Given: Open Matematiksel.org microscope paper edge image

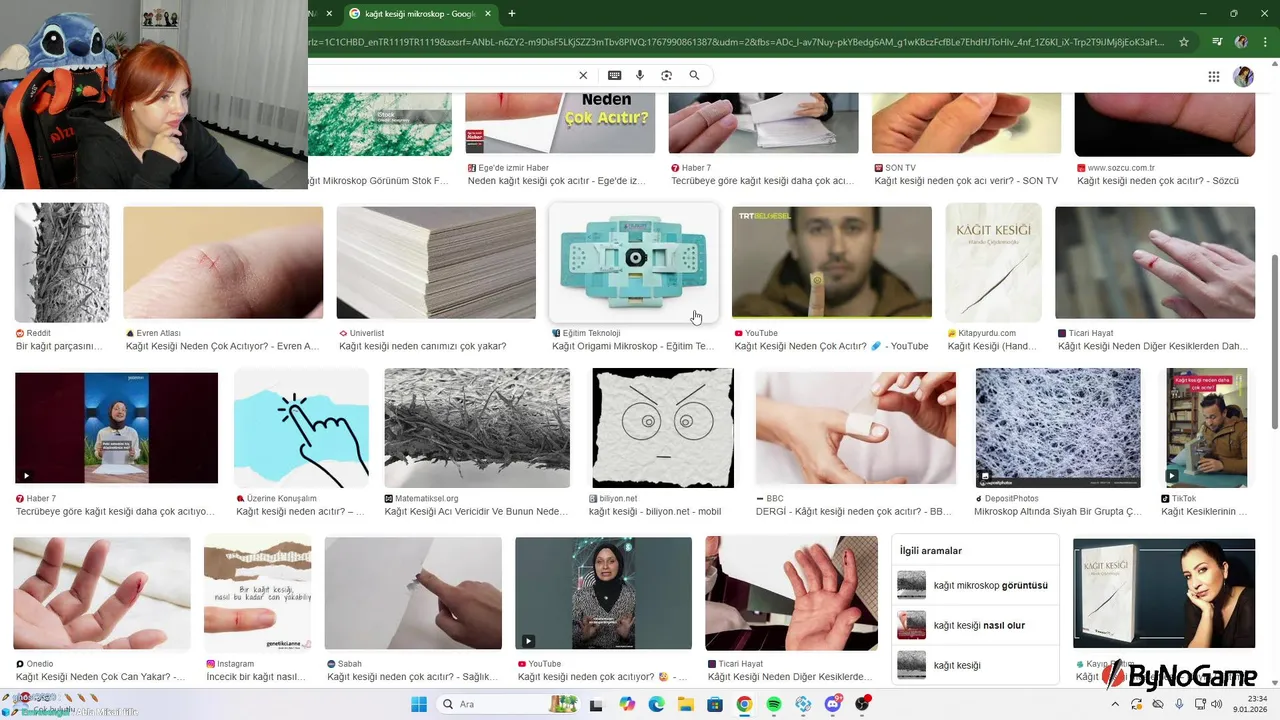Looking at the screenshot, I should tap(477, 428).
